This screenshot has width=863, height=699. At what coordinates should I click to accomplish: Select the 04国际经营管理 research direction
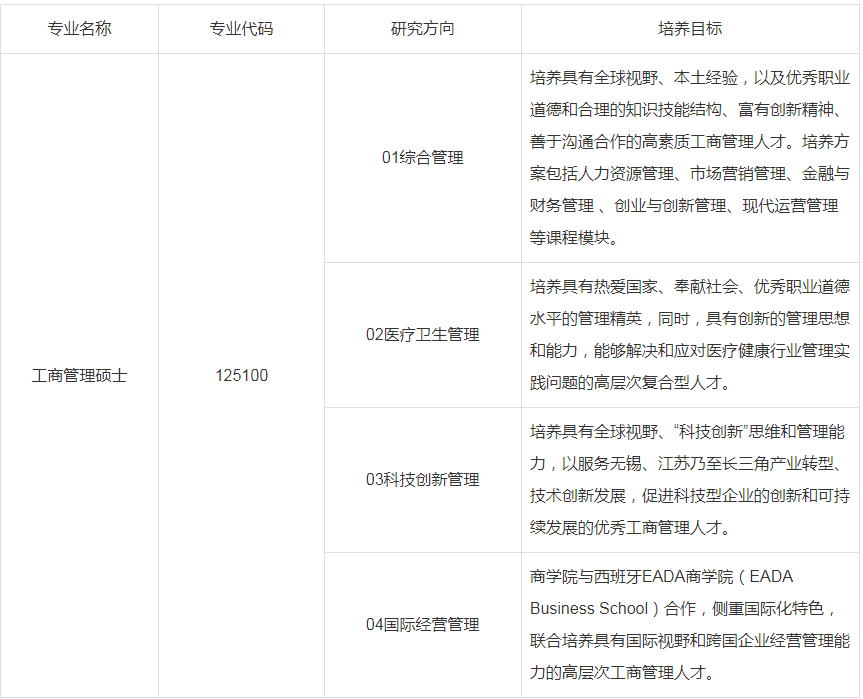click(x=421, y=622)
